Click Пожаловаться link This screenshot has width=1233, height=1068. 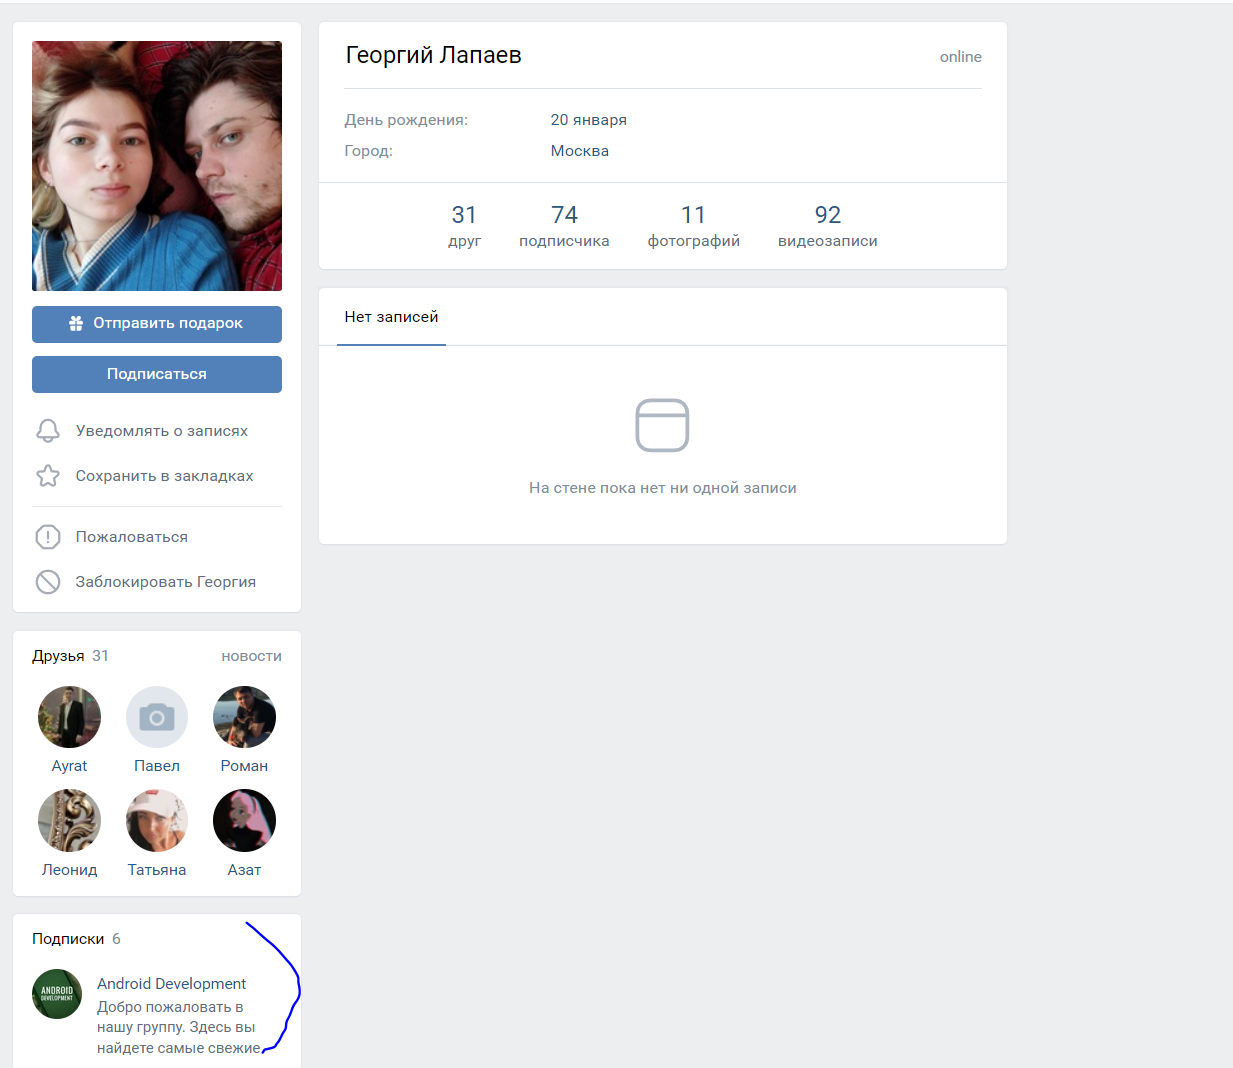pos(132,537)
